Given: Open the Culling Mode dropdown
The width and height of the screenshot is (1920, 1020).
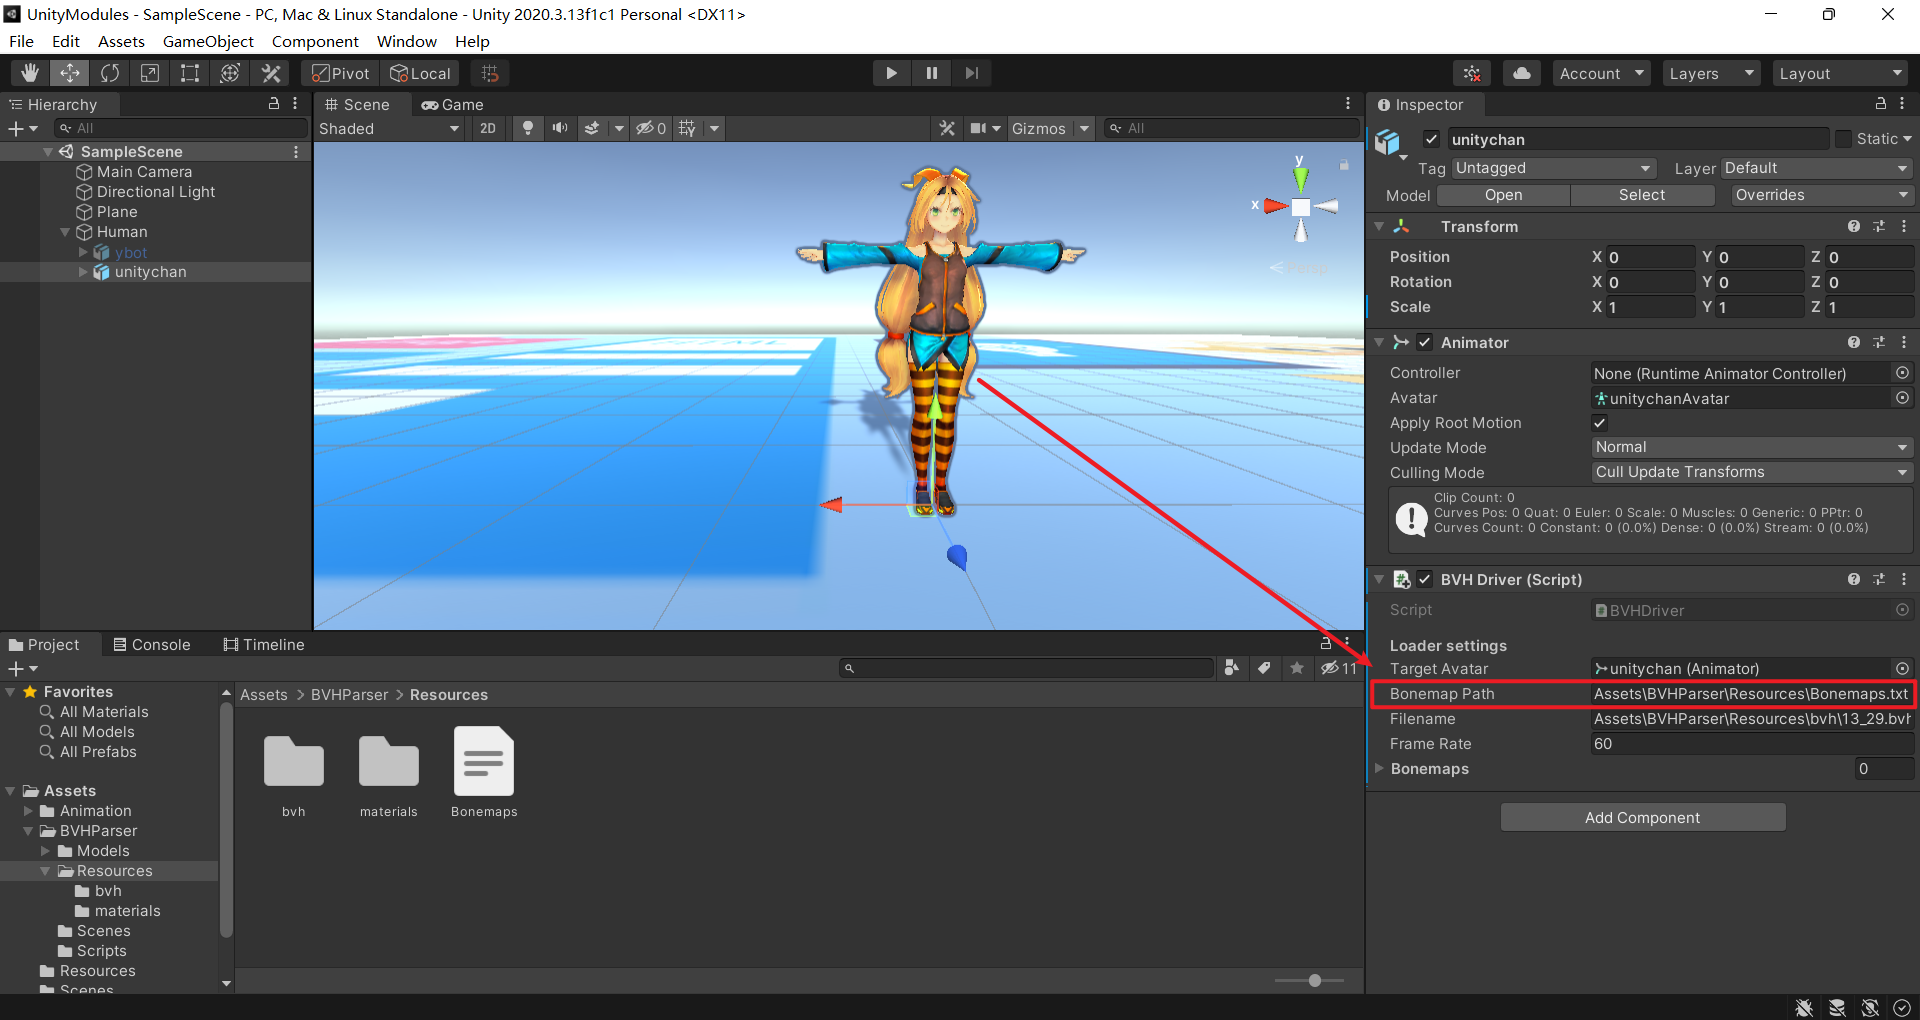Looking at the screenshot, I should (1752, 472).
